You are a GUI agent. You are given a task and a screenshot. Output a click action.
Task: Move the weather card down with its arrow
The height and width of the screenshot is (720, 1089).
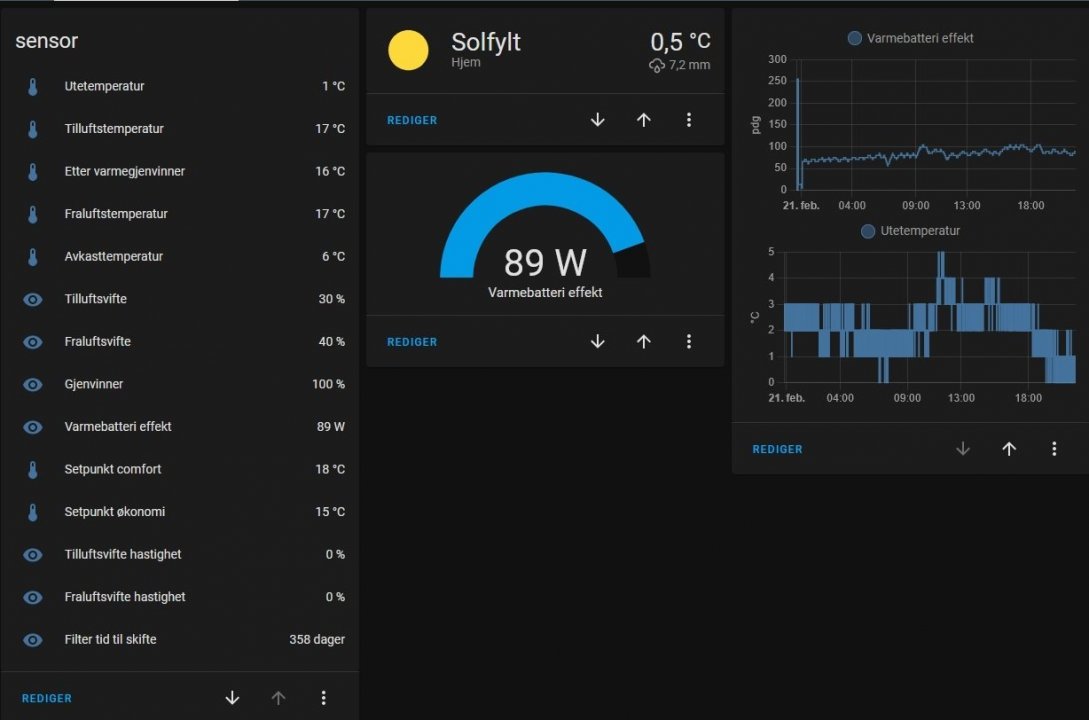[597, 120]
